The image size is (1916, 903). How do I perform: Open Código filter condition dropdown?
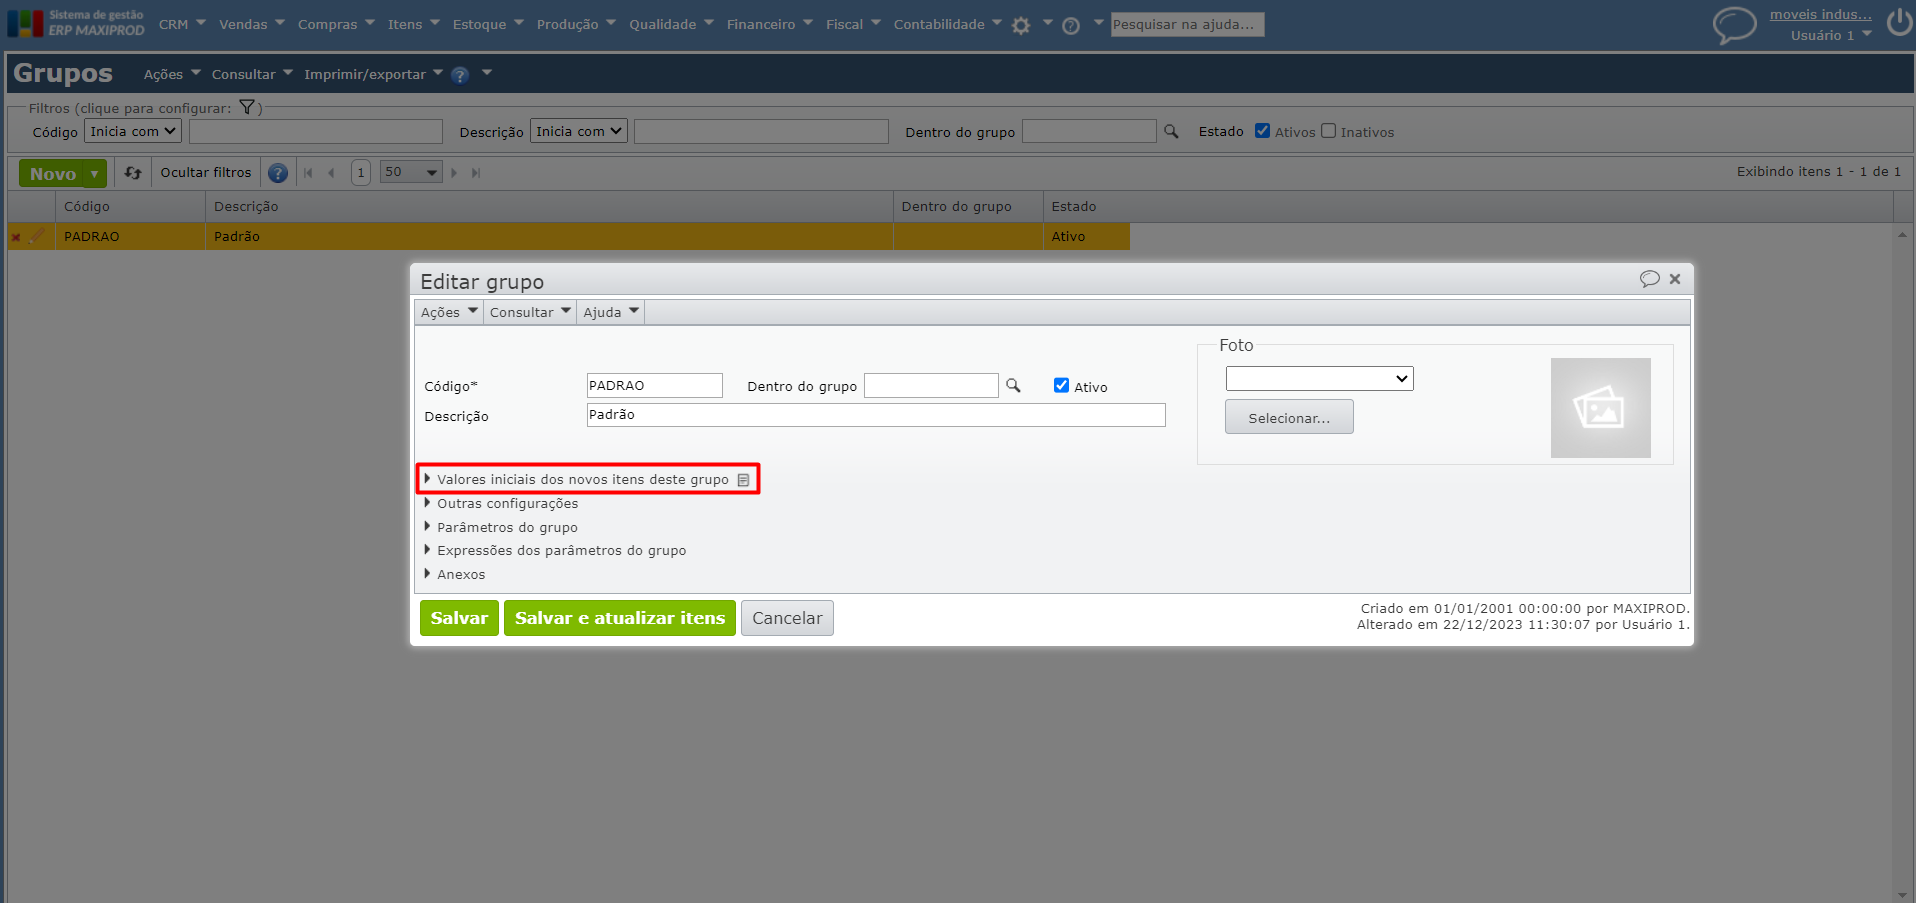133,131
